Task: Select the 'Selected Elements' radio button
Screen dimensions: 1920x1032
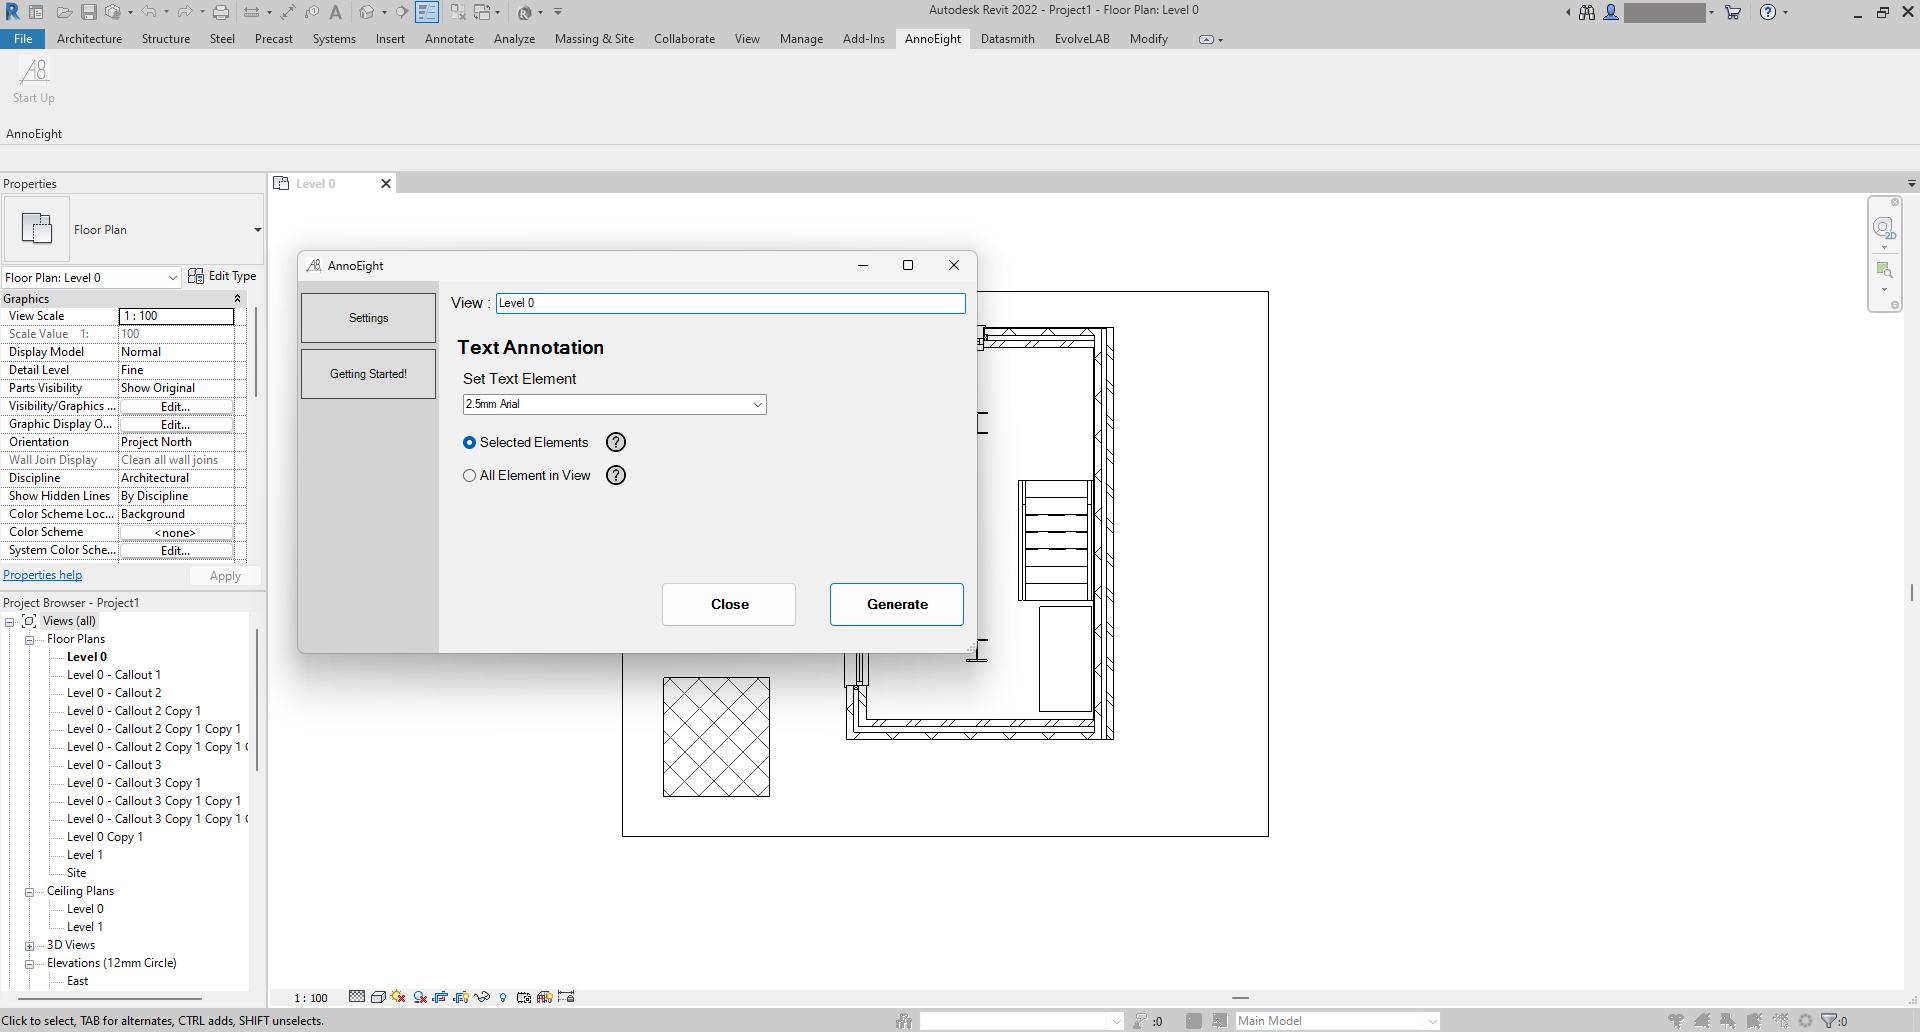Action: click(x=469, y=443)
